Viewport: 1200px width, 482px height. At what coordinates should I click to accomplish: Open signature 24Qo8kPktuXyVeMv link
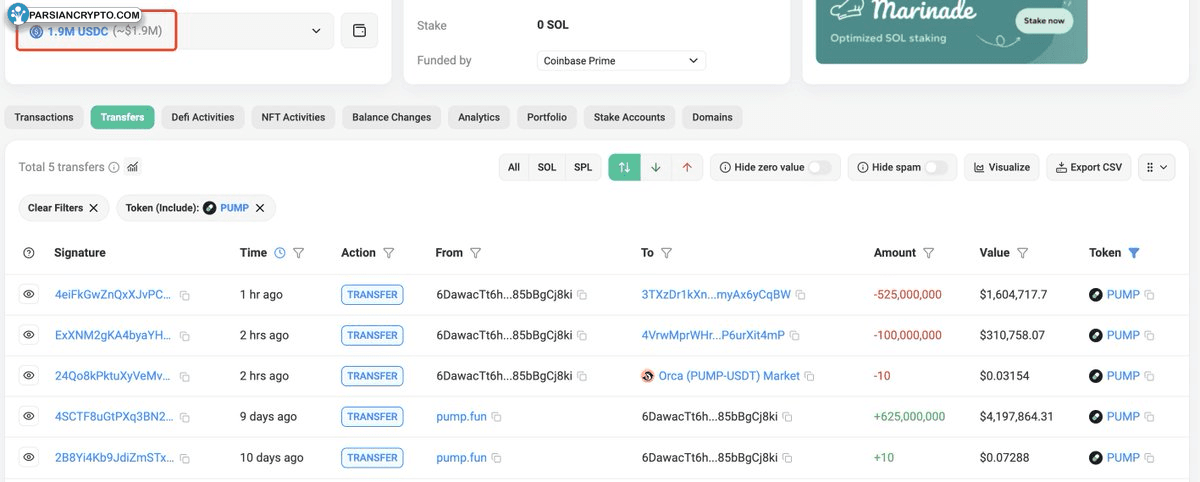pyautogui.click(x=113, y=376)
